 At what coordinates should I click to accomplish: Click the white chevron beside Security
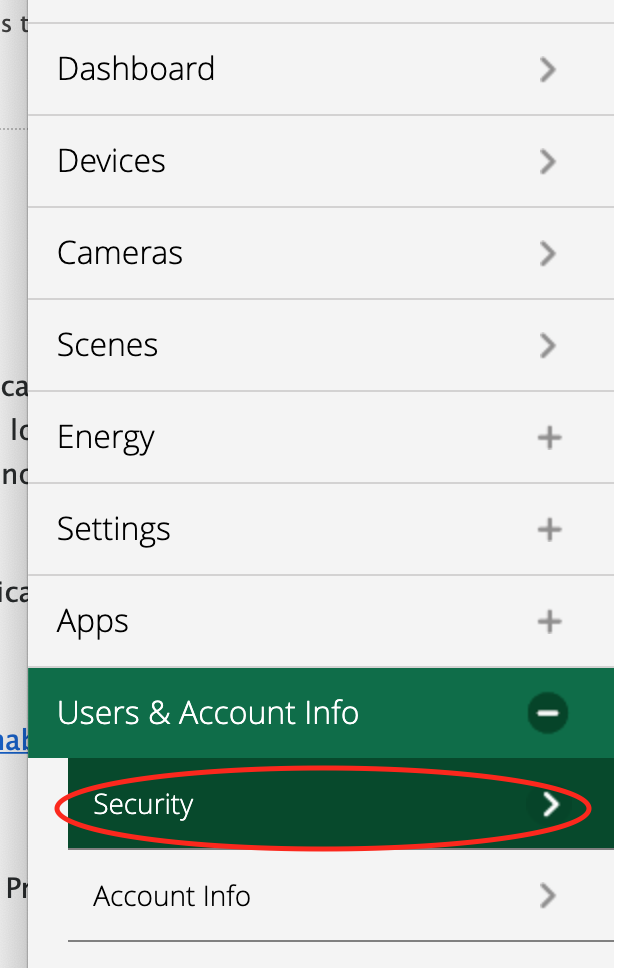[551, 804]
